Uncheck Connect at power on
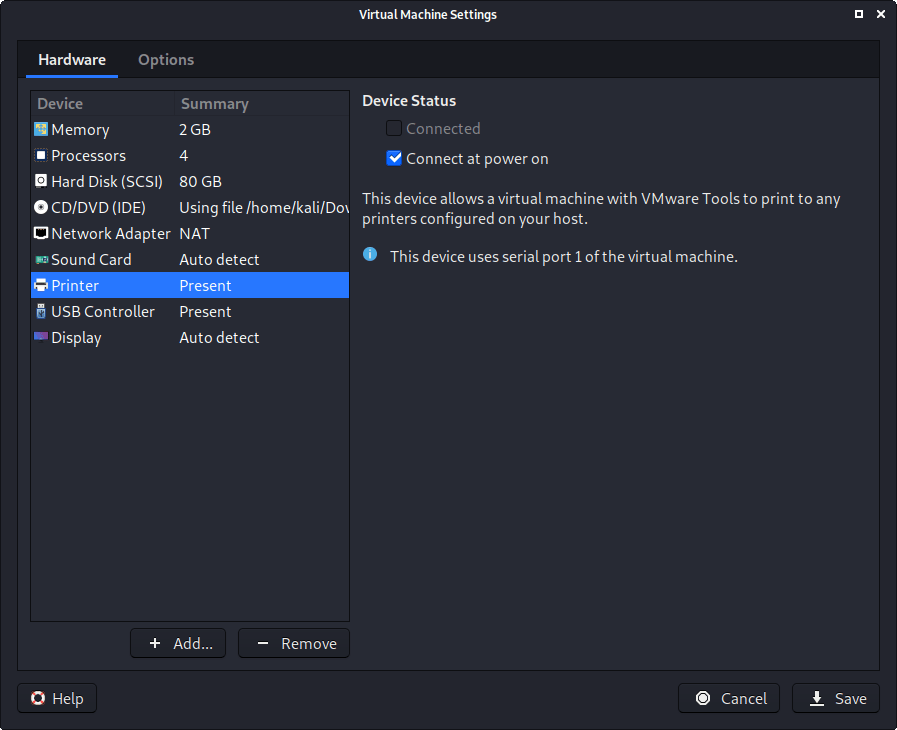 tap(394, 158)
